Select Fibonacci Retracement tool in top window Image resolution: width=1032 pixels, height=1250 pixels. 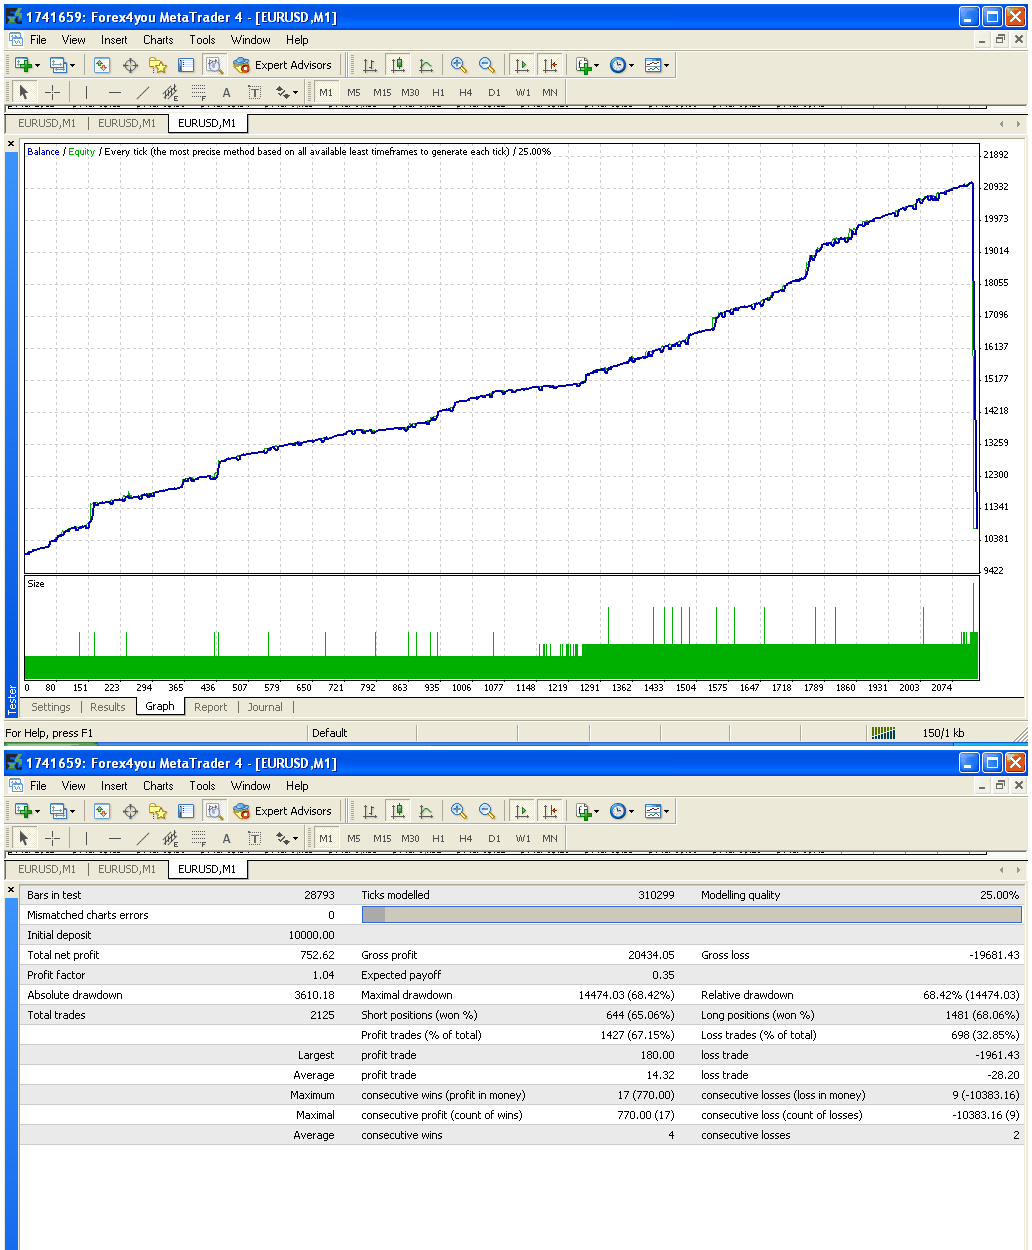tap(198, 93)
